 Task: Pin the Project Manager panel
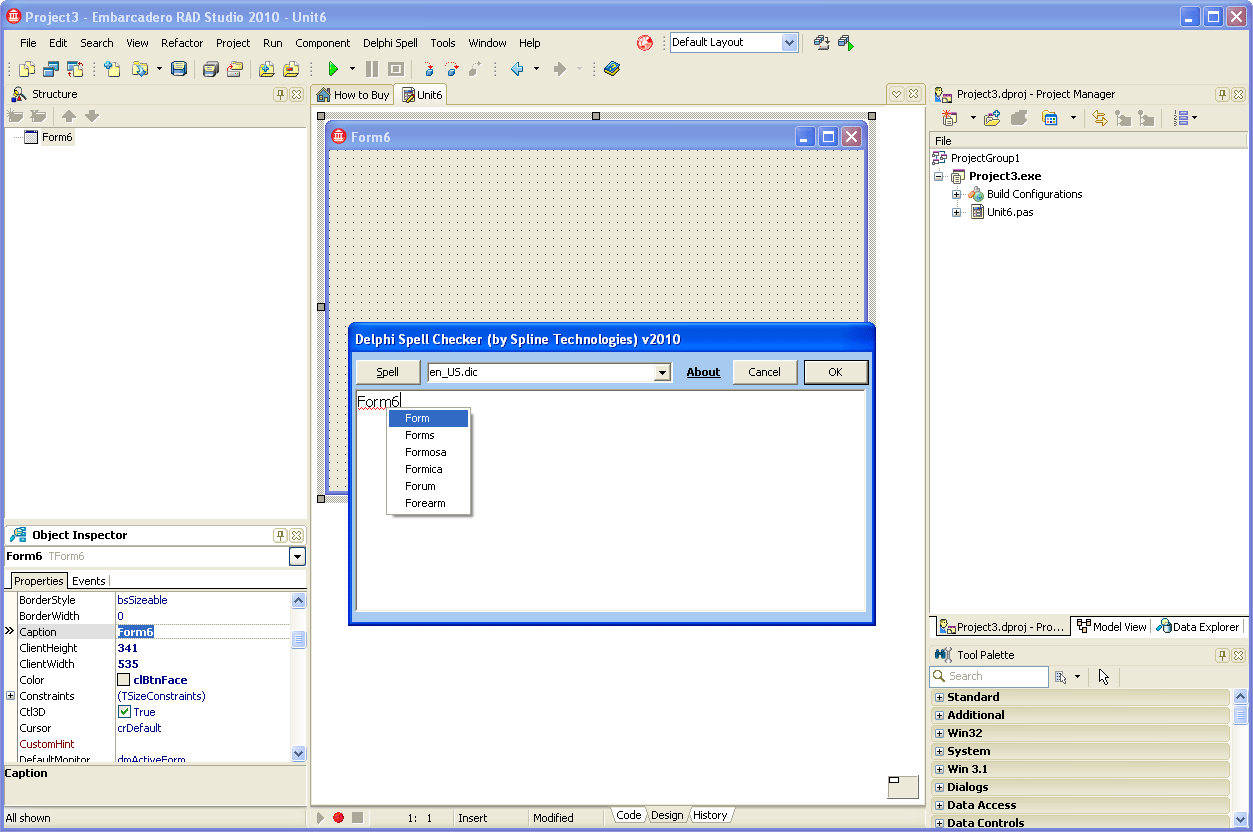[x=1222, y=94]
